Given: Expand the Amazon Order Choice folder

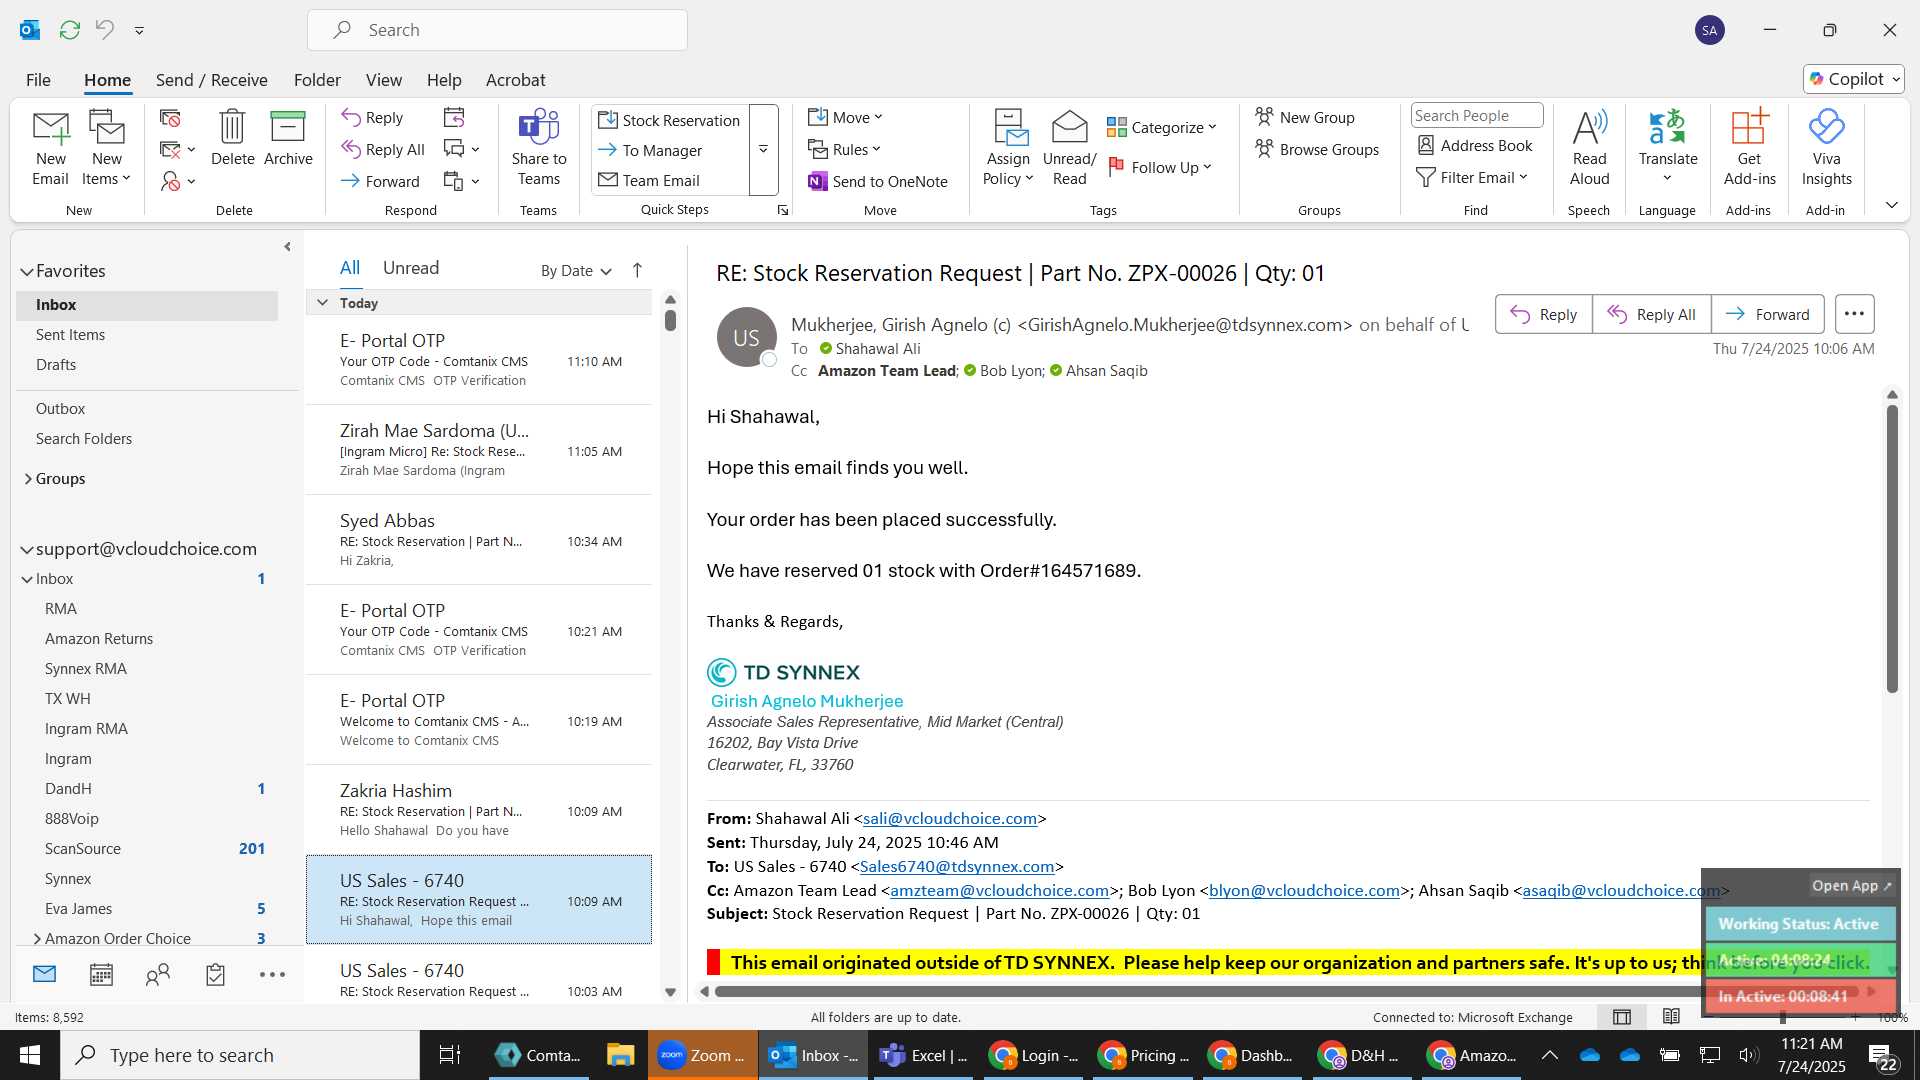Looking at the screenshot, I should pos(37,938).
